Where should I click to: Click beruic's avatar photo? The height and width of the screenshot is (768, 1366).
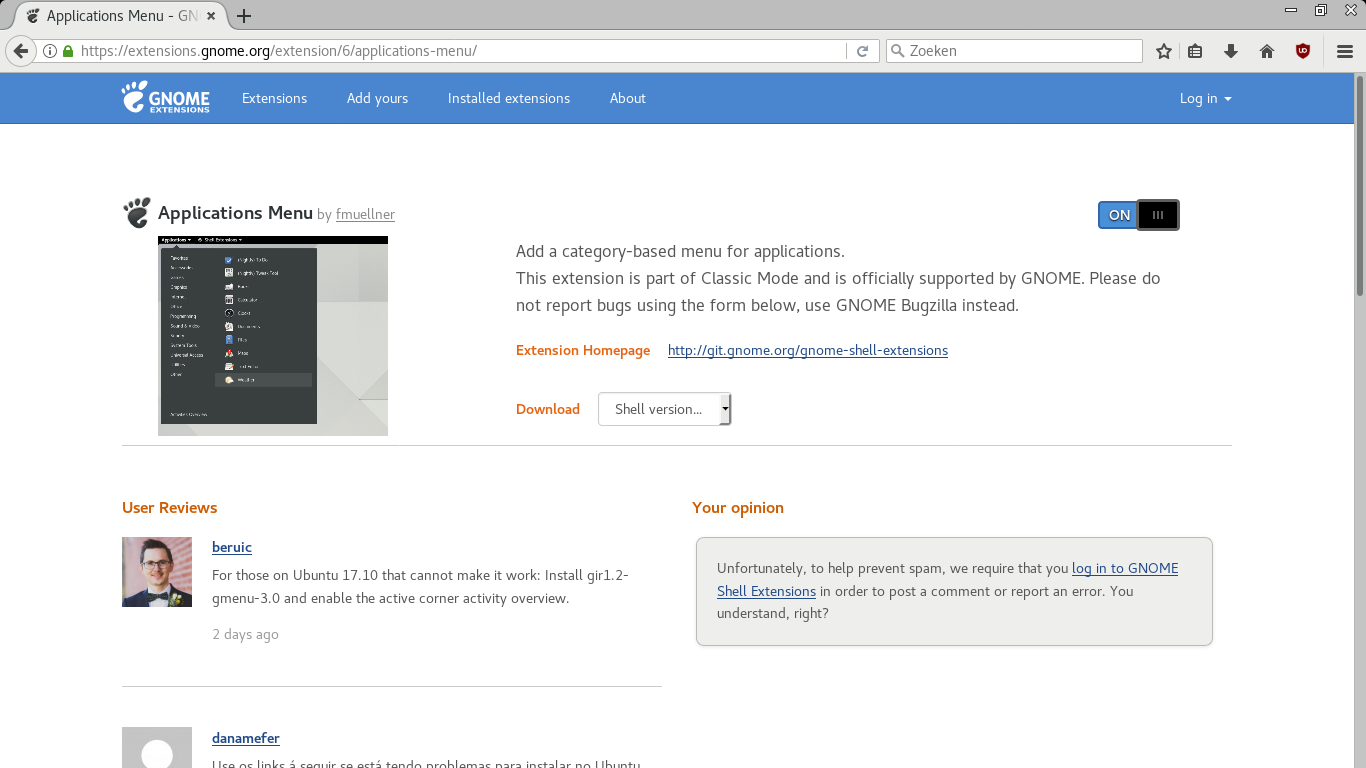157,572
